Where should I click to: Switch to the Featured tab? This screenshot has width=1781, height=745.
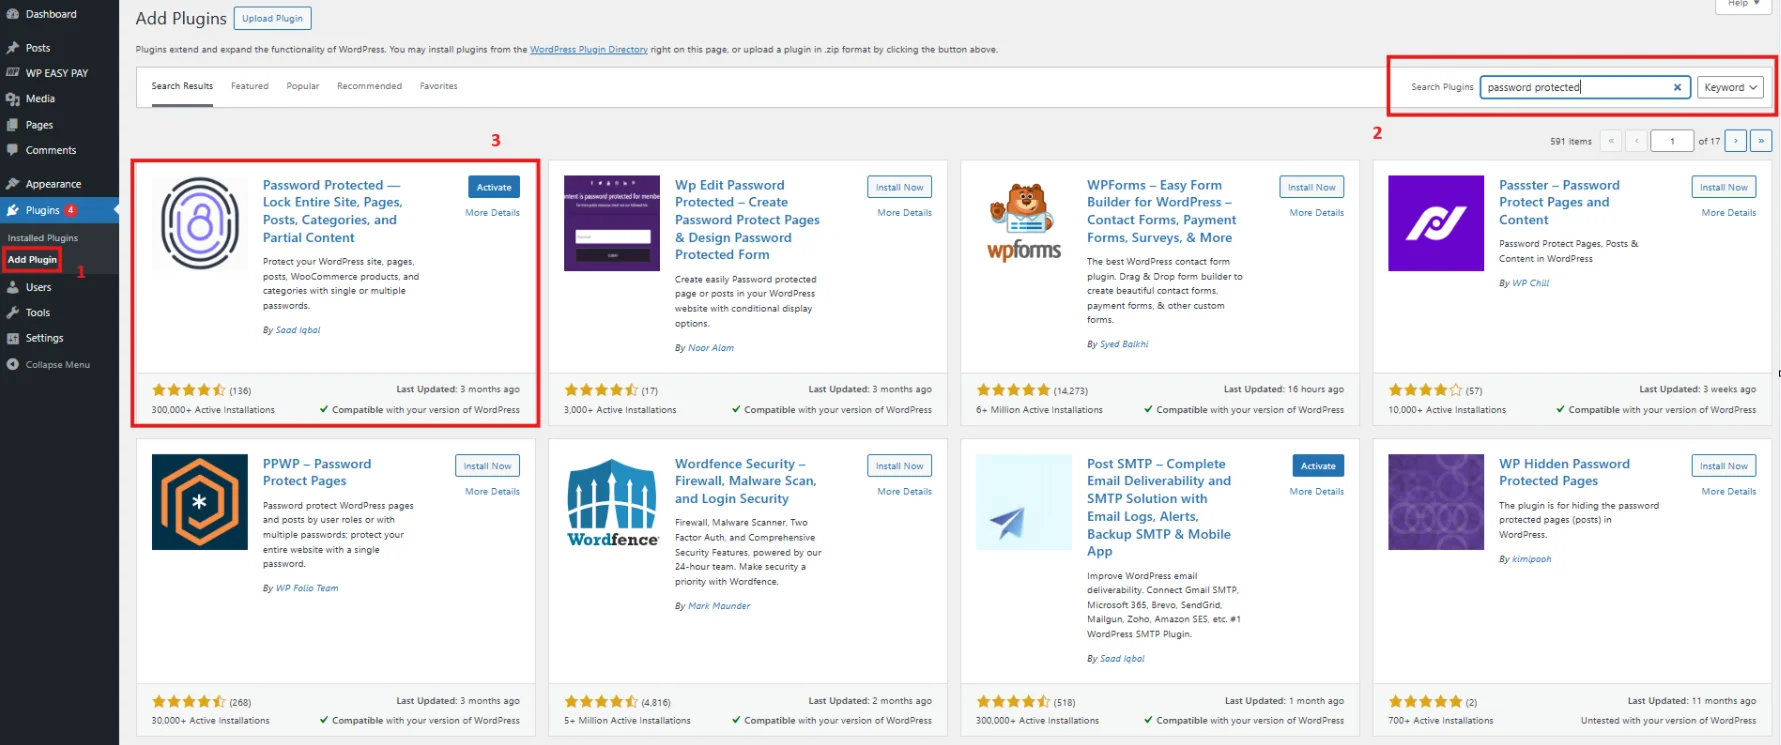pos(250,86)
